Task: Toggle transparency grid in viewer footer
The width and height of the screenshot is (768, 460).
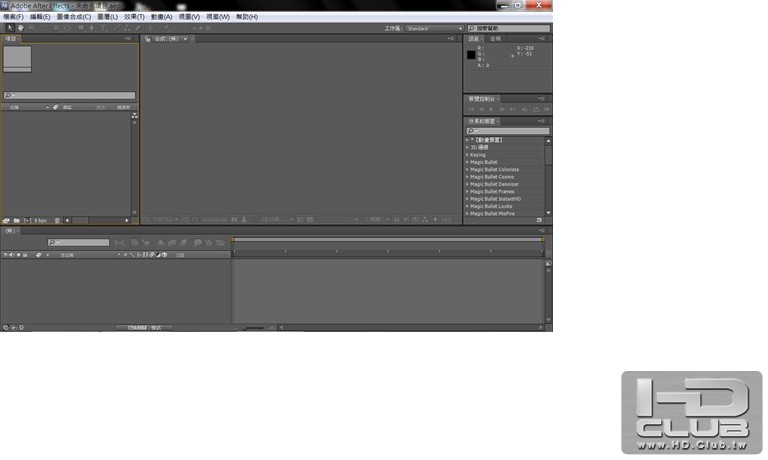Action: (310, 219)
